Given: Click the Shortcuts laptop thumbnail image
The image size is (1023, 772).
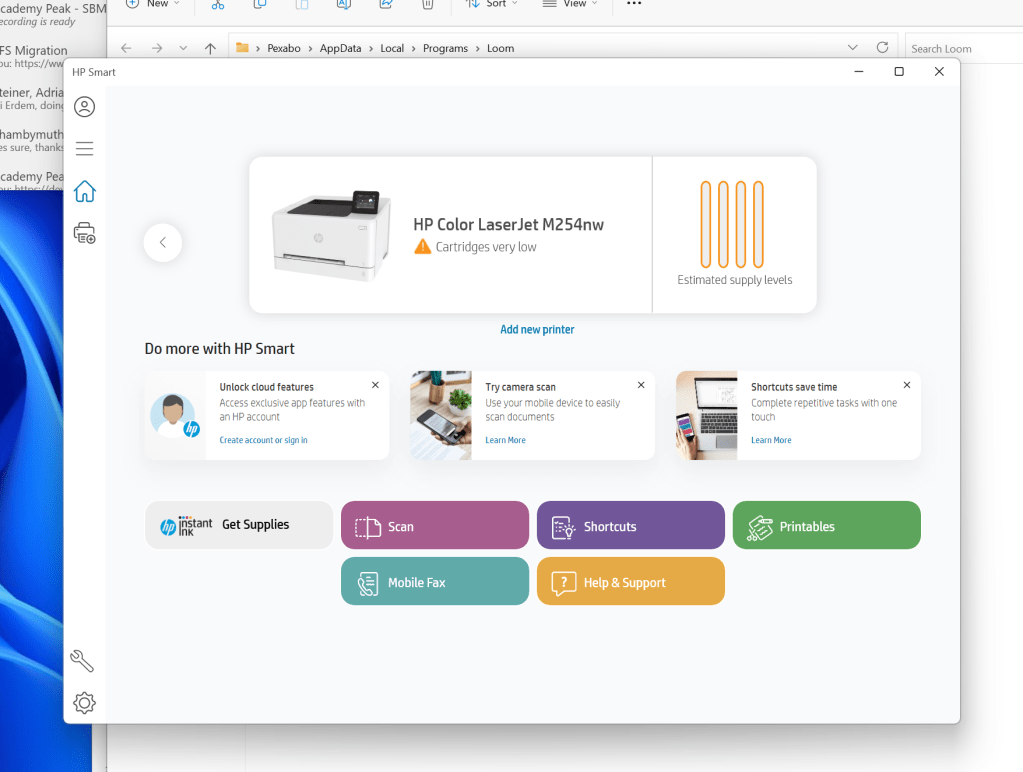Looking at the screenshot, I should [707, 416].
